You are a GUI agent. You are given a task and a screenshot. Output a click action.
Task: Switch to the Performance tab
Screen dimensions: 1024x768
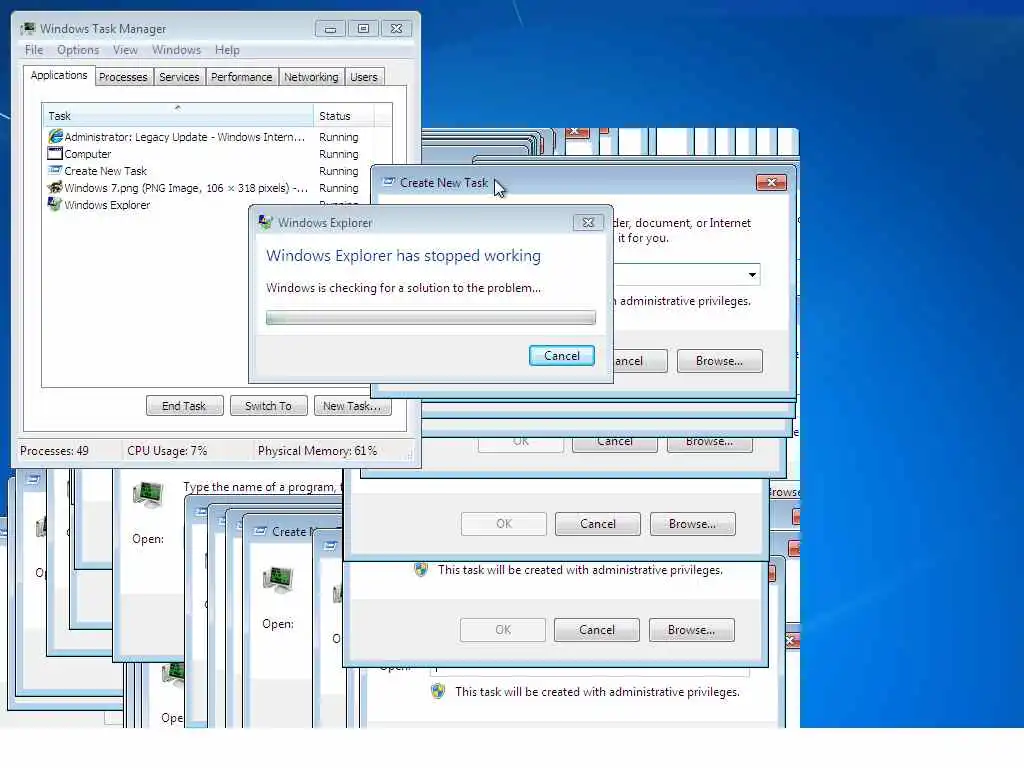point(242,77)
